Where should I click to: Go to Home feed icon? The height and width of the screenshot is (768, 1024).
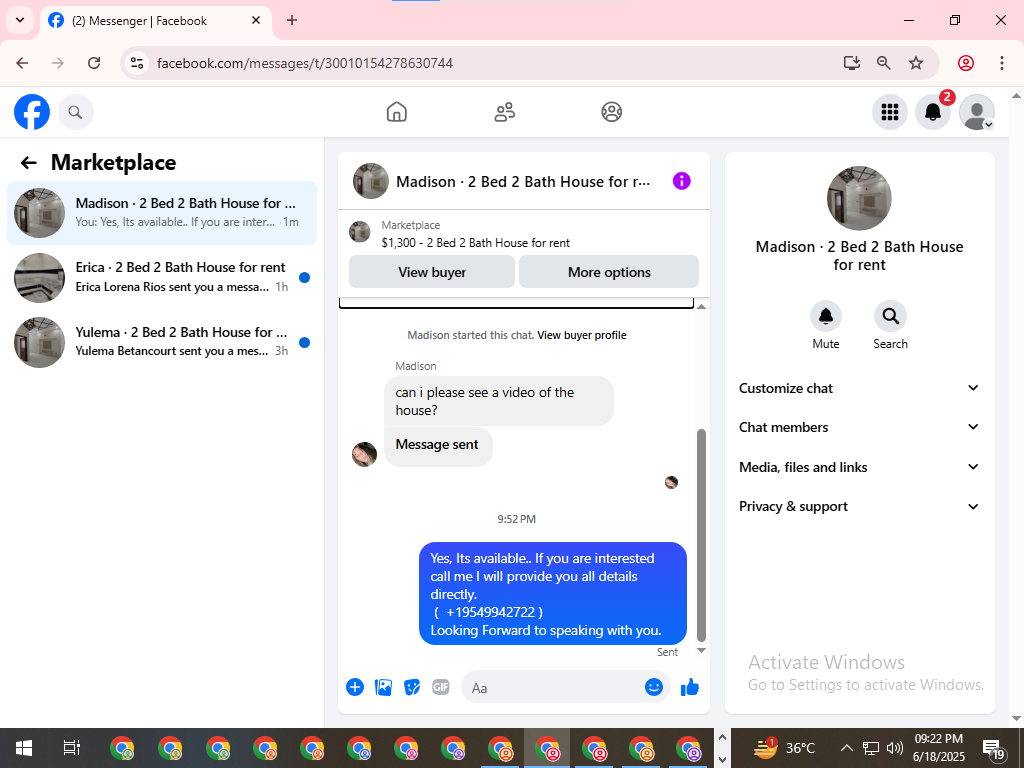coord(396,112)
